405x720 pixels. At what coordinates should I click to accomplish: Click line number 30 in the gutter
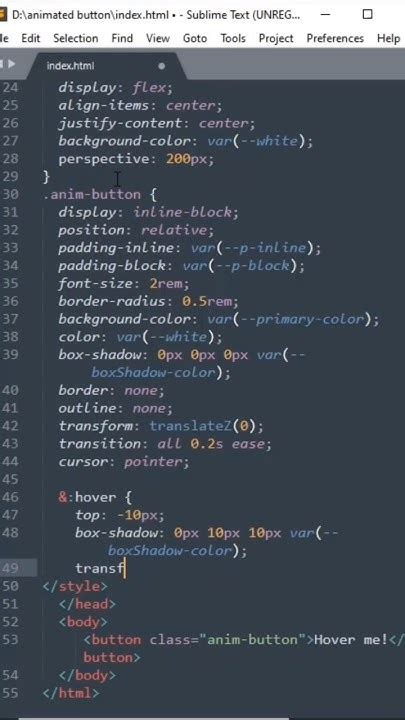click(10, 194)
